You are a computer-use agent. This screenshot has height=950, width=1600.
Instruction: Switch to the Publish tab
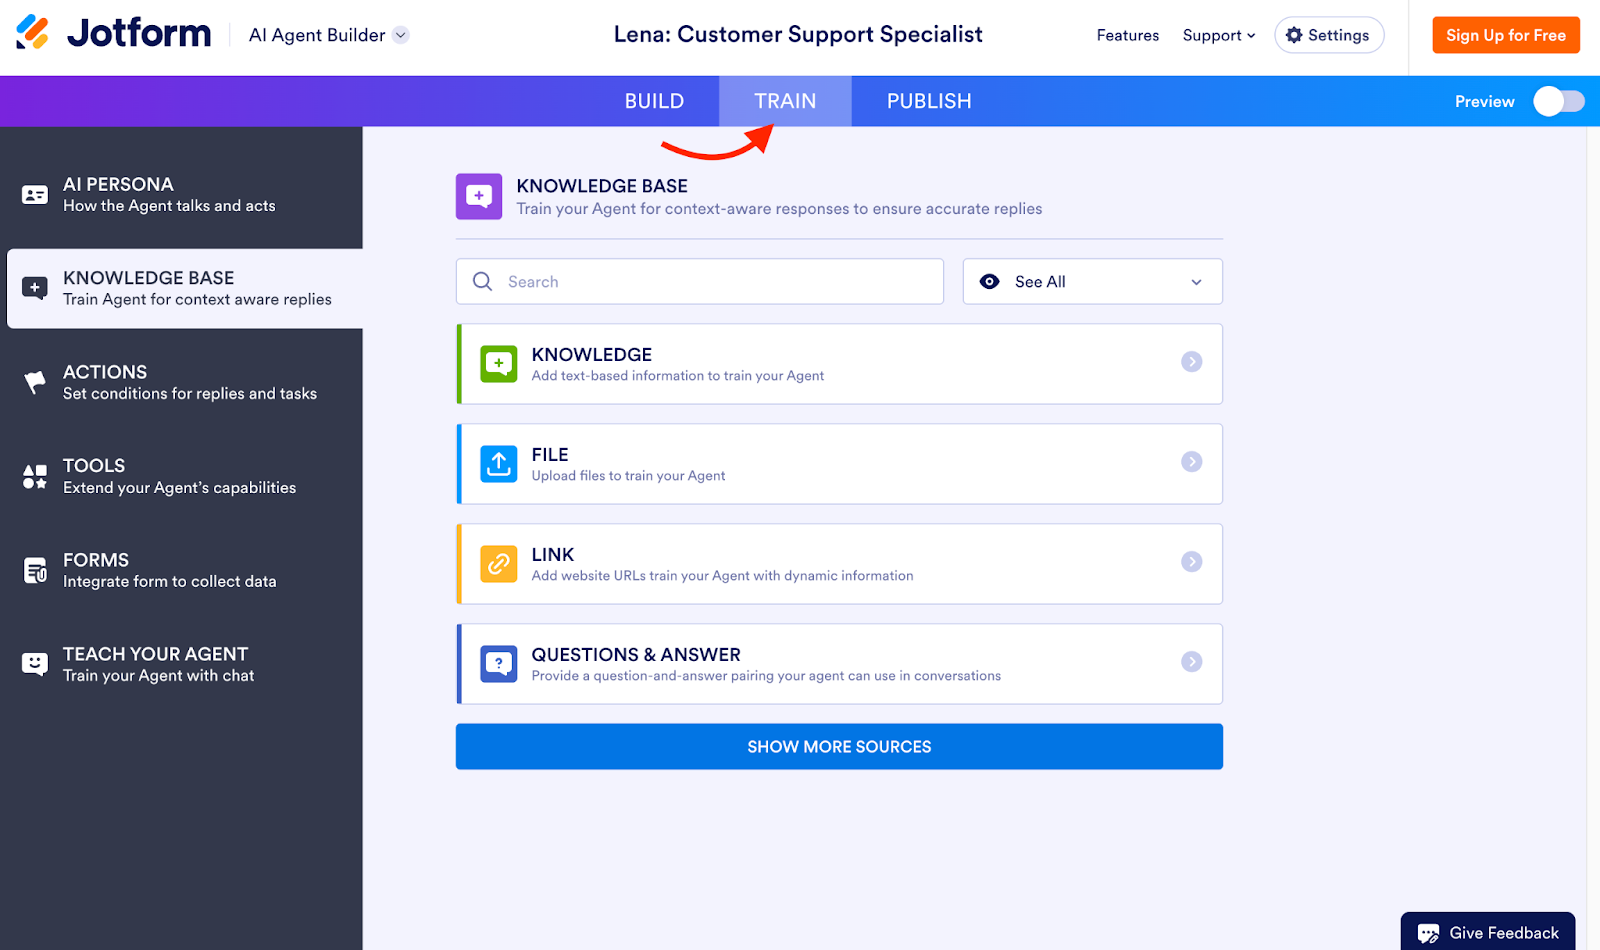pos(928,100)
